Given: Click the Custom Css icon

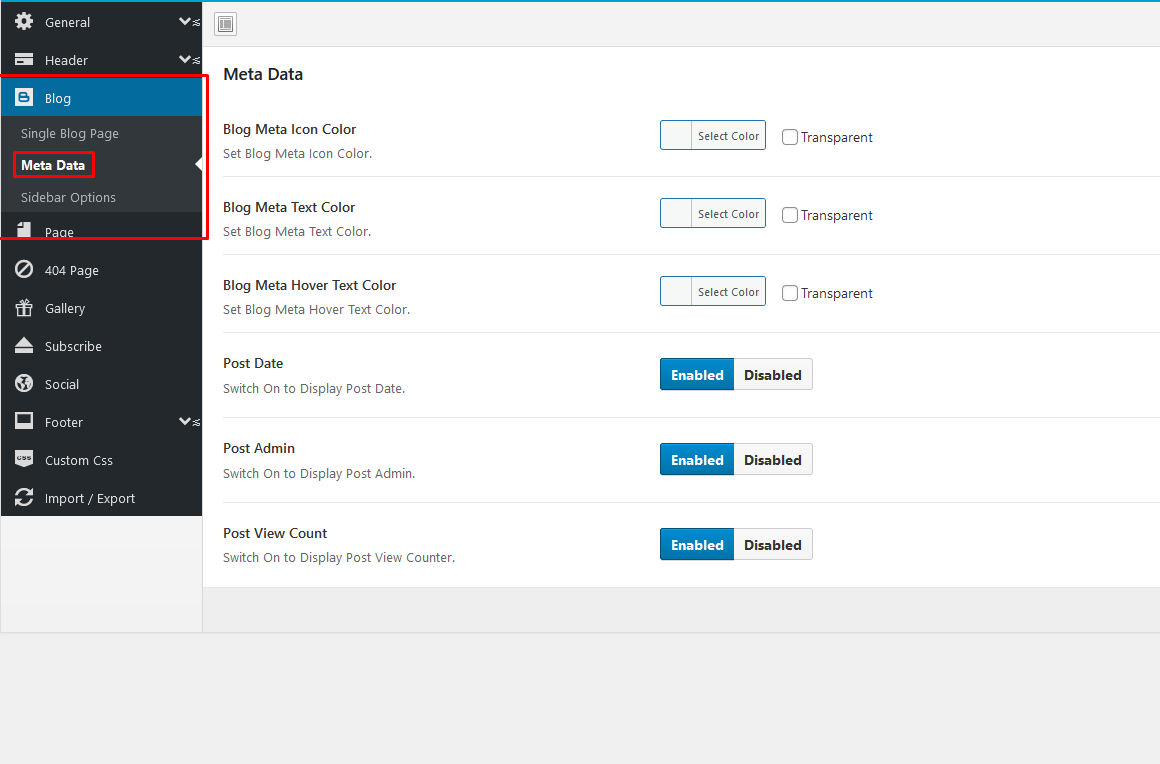Looking at the screenshot, I should [24, 460].
